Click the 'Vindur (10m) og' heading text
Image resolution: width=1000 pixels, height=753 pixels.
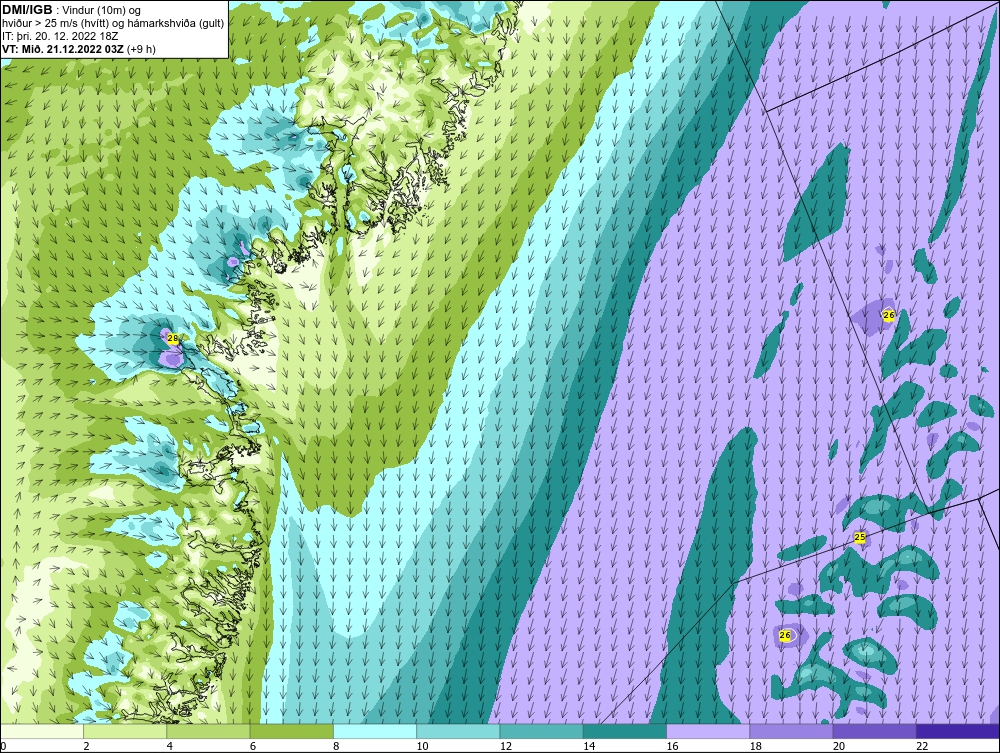click(103, 10)
